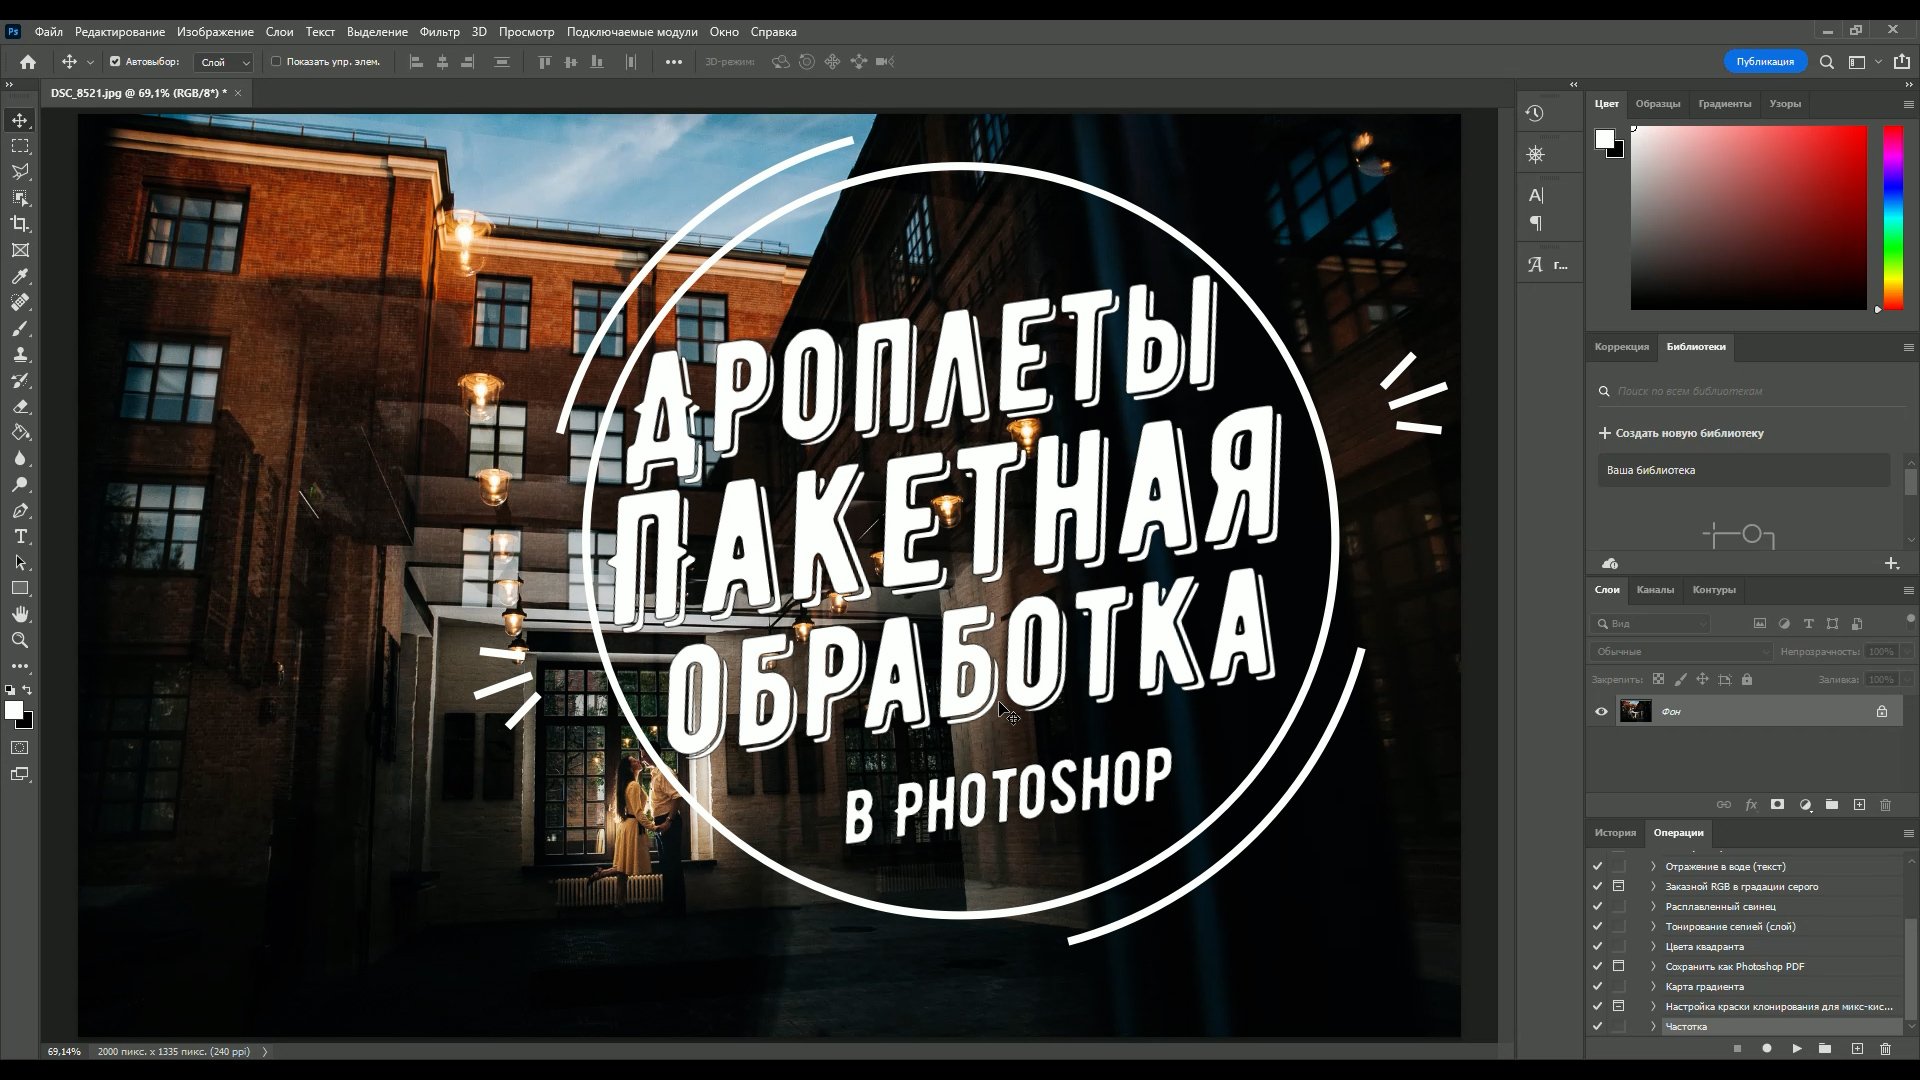Select the Polygonal Lasso tool
1920x1080 pixels.
20,172
